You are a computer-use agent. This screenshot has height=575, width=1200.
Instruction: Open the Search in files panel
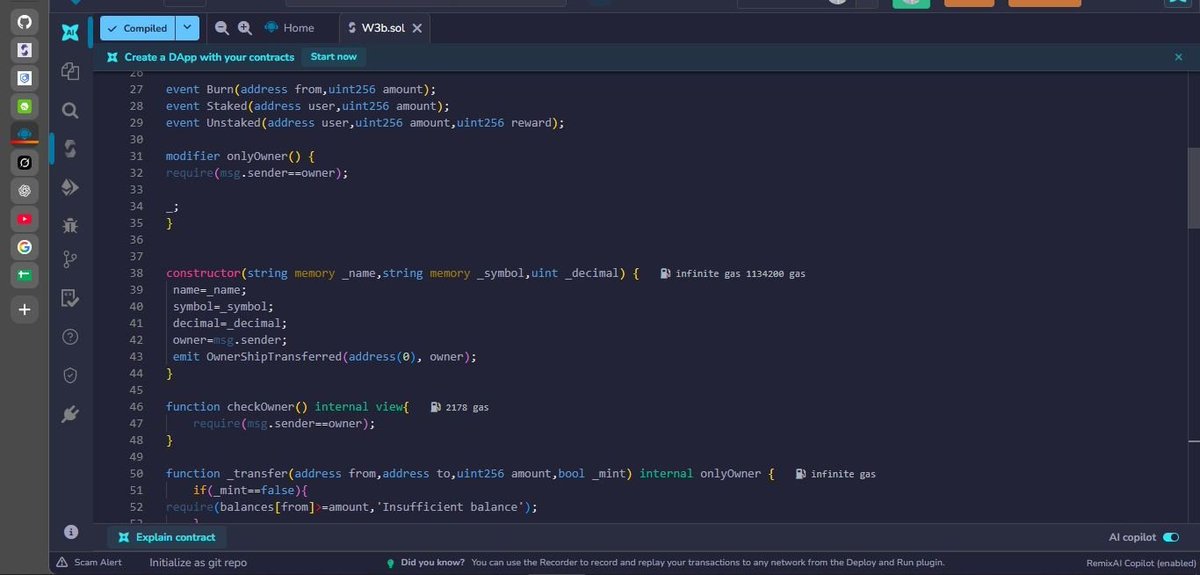tap(70, 110)
